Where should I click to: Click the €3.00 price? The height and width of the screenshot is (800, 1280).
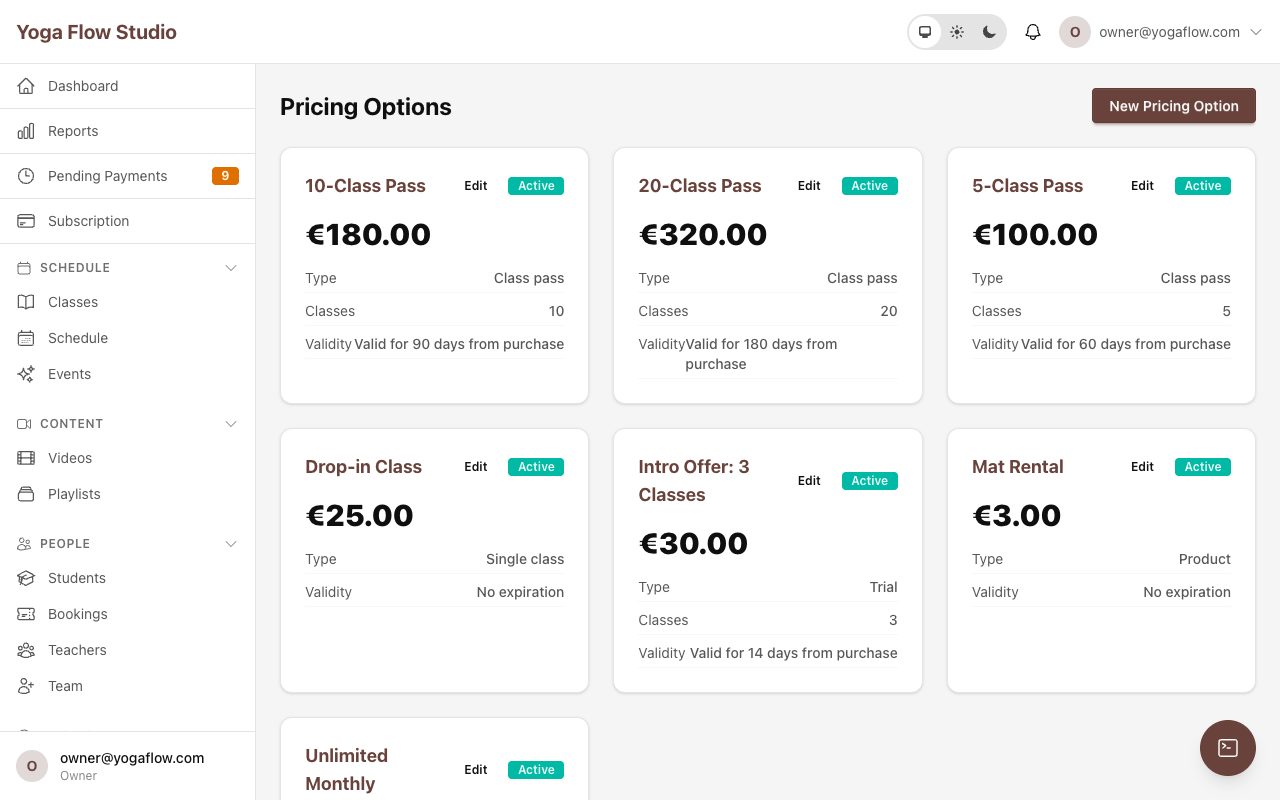(1017, 516)
